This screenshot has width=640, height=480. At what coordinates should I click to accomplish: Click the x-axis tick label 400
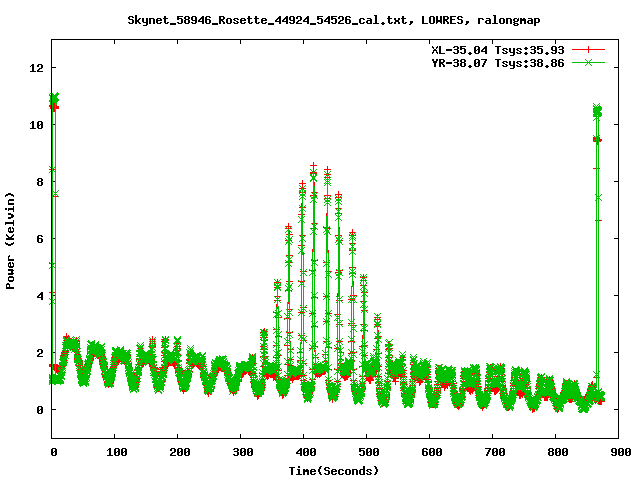click(306, 452)
